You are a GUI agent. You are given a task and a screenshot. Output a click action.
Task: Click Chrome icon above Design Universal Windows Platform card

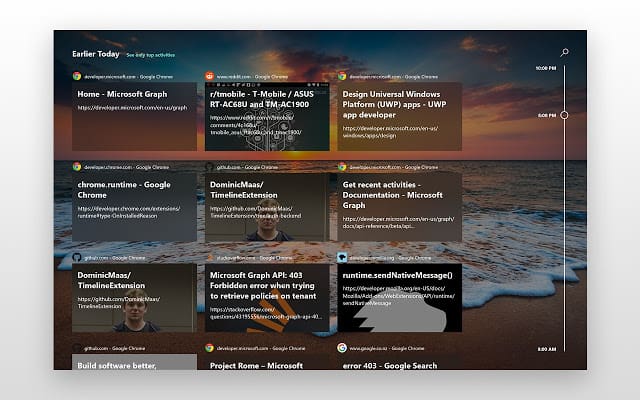click(342, 76)
